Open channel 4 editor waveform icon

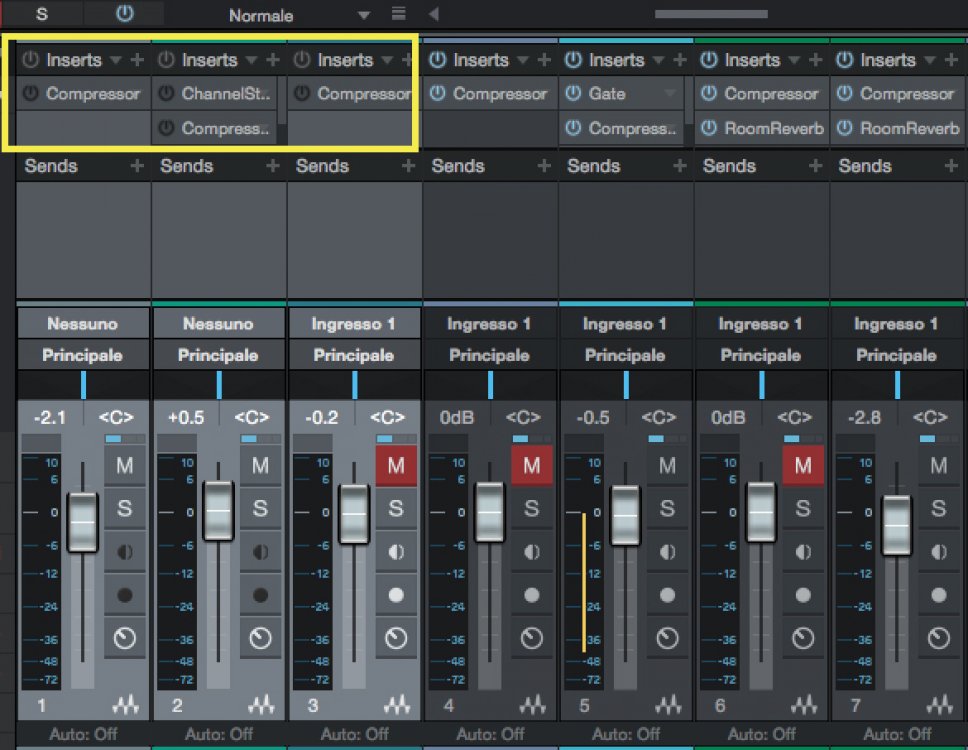pos(532,704)
